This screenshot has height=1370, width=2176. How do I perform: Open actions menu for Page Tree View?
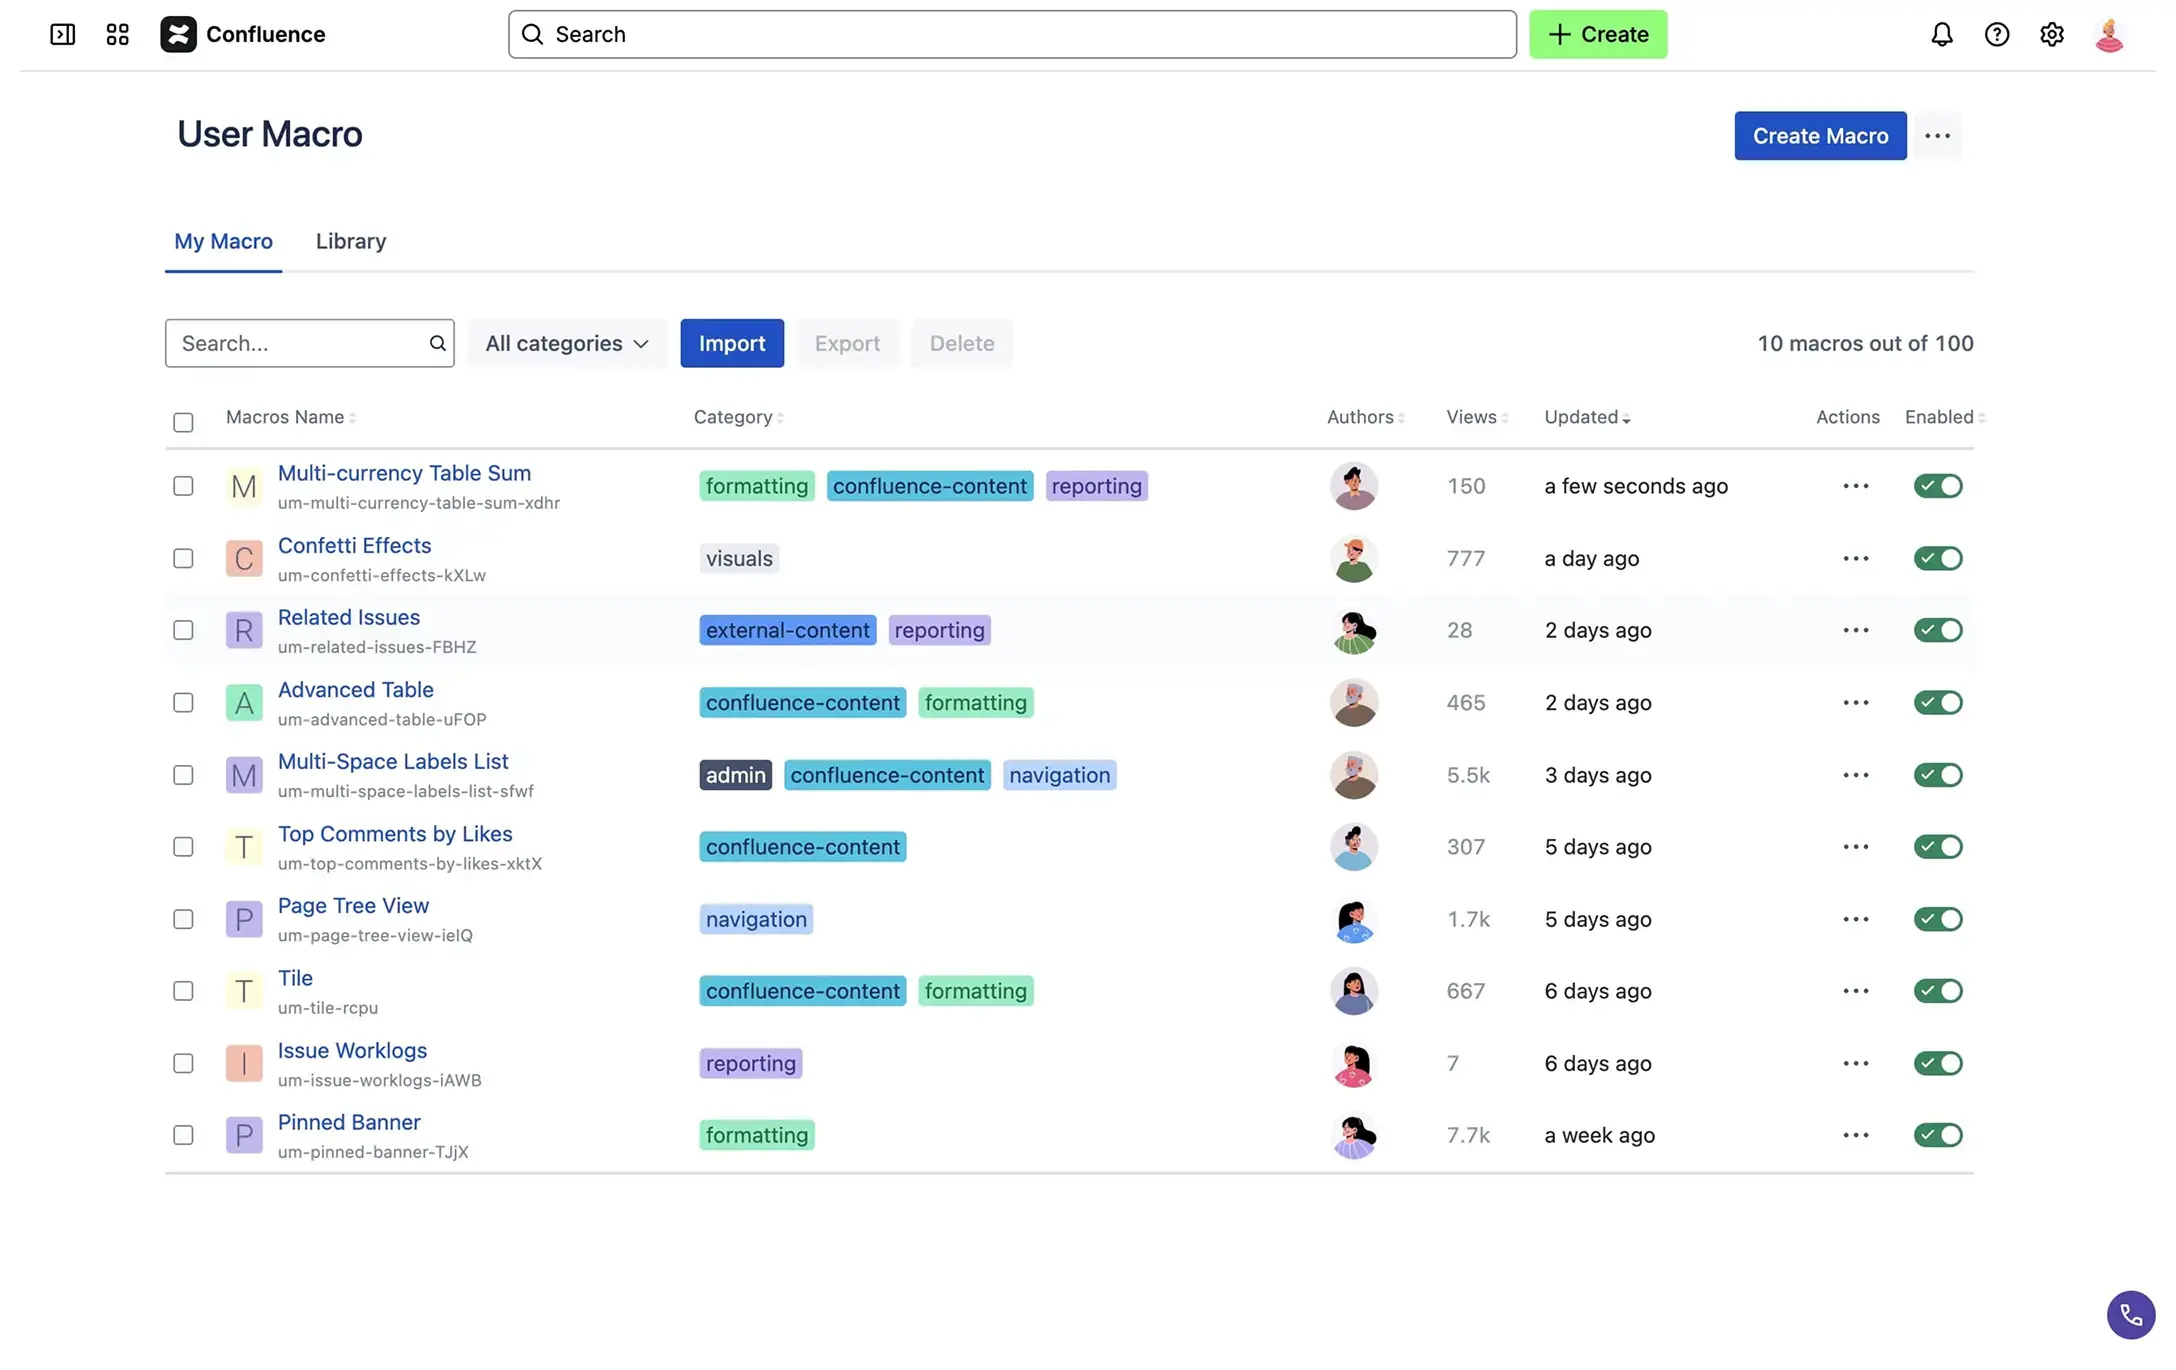tap(1855, 919)
